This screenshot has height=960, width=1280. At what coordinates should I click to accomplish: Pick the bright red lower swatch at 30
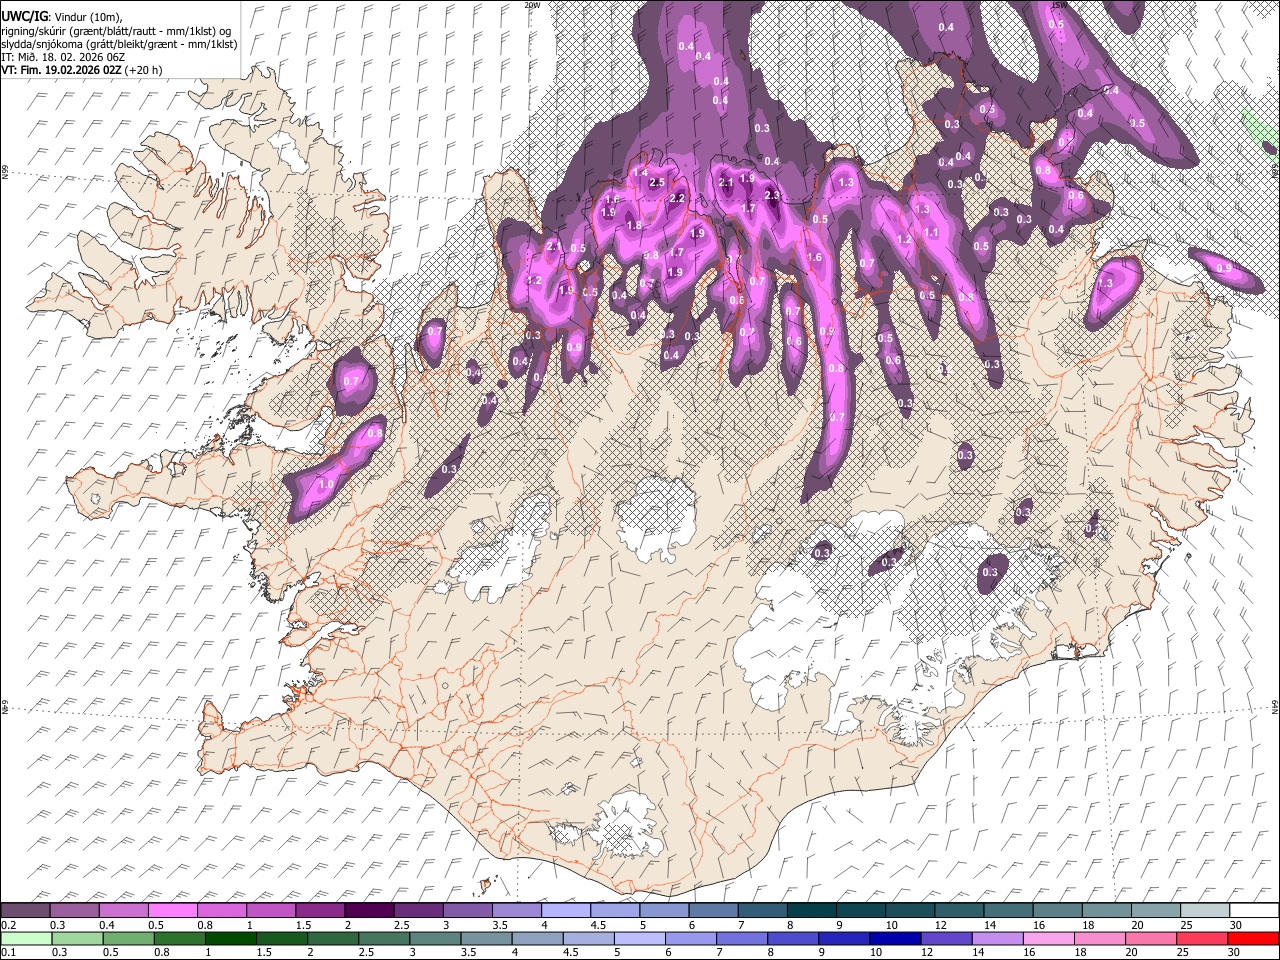[1253, 938]
